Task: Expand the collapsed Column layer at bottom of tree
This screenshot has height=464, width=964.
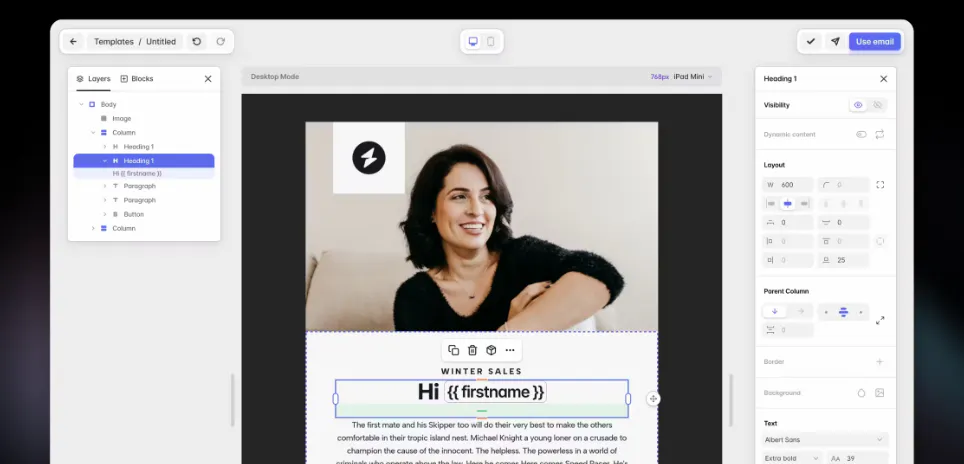Action: 93,229
